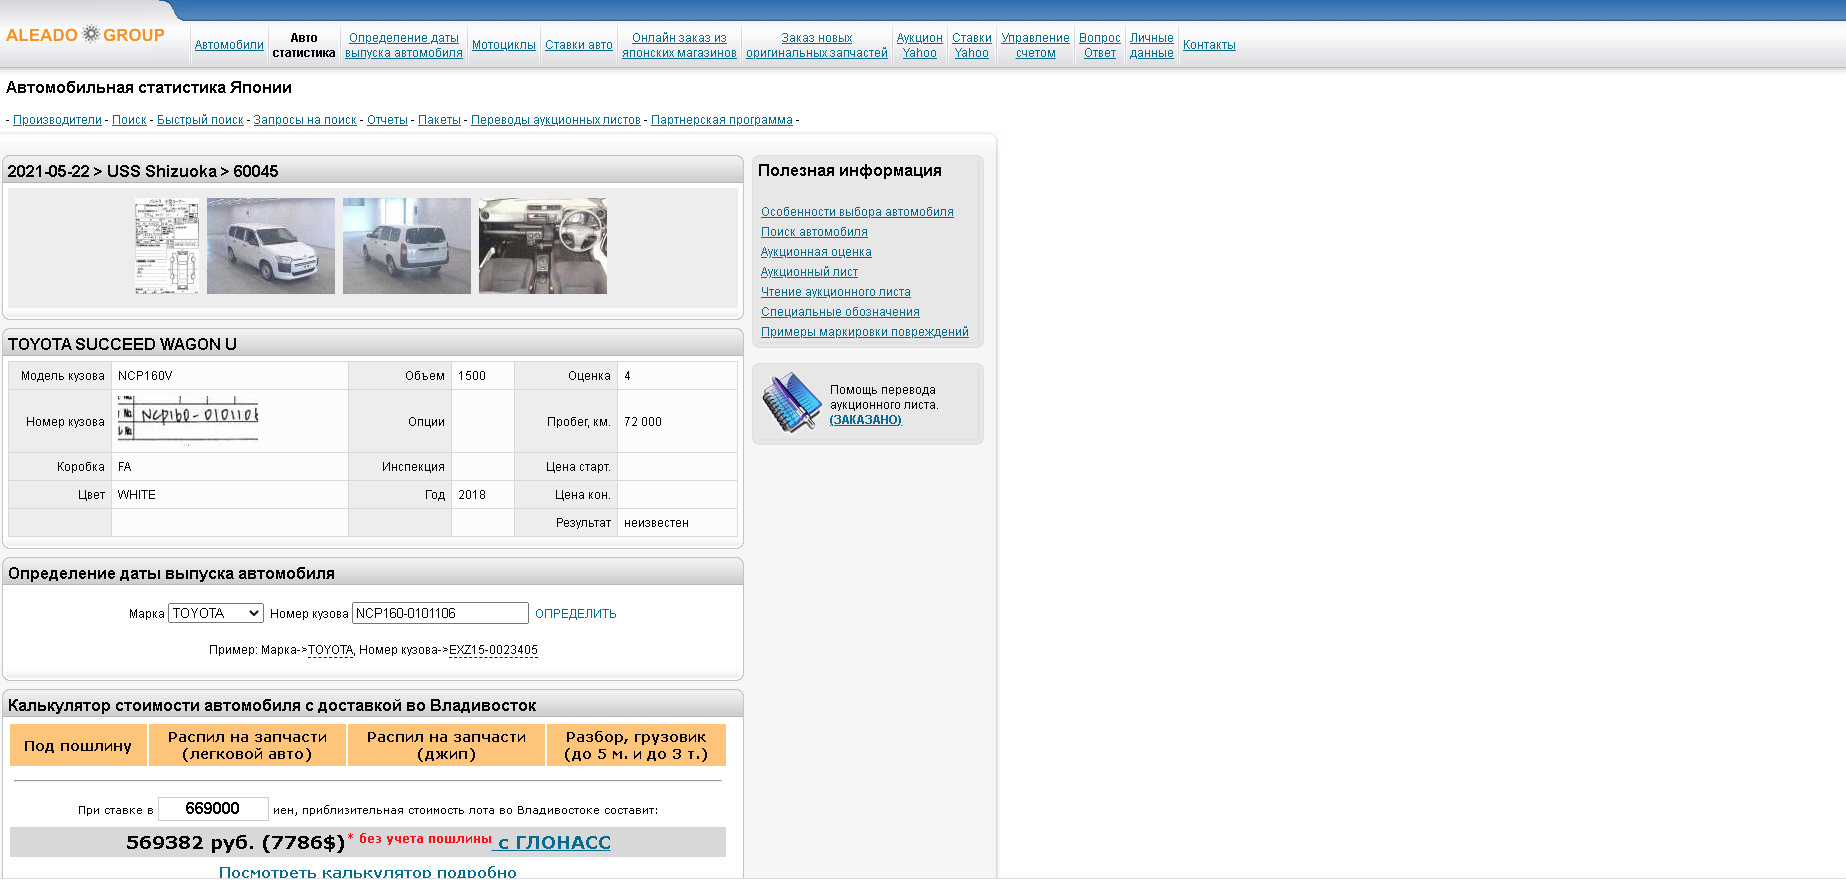1846x883 pixels.
Task: Open Чтение аукционного листа link
Action: [x=836, y=292]
